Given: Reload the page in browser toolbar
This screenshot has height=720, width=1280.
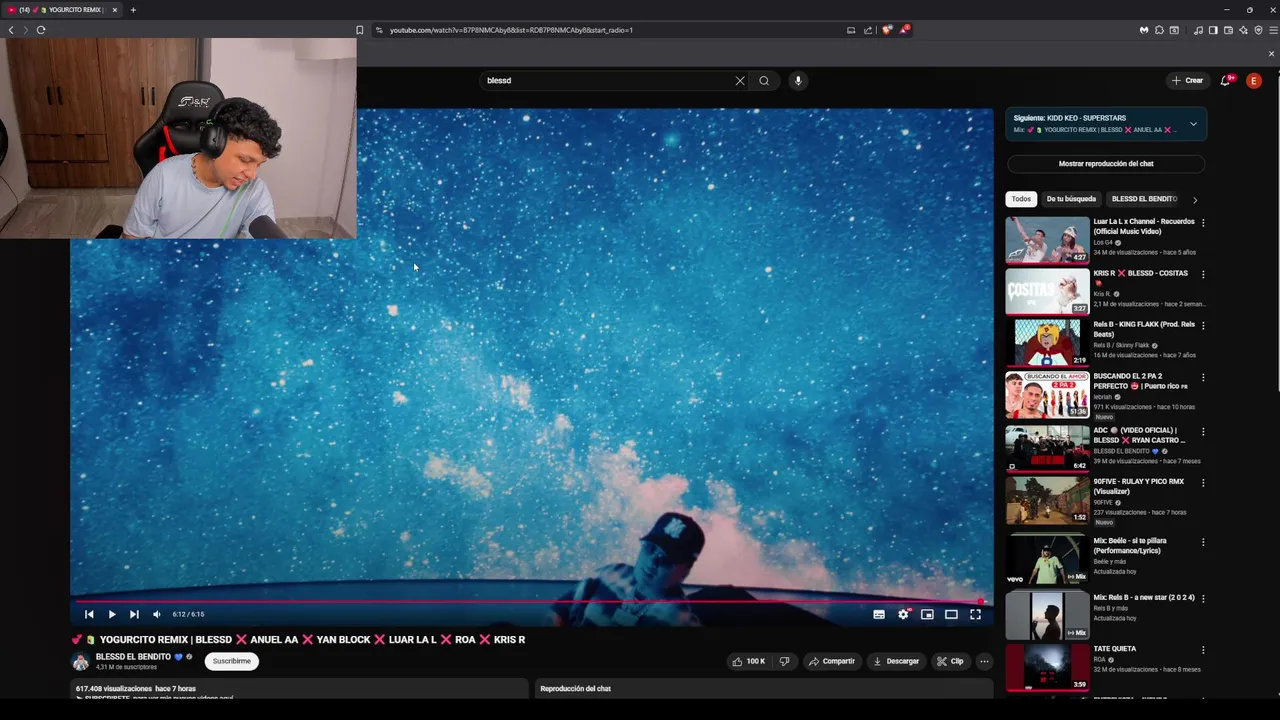Looking at the screenshot, I should click(41, 30).
